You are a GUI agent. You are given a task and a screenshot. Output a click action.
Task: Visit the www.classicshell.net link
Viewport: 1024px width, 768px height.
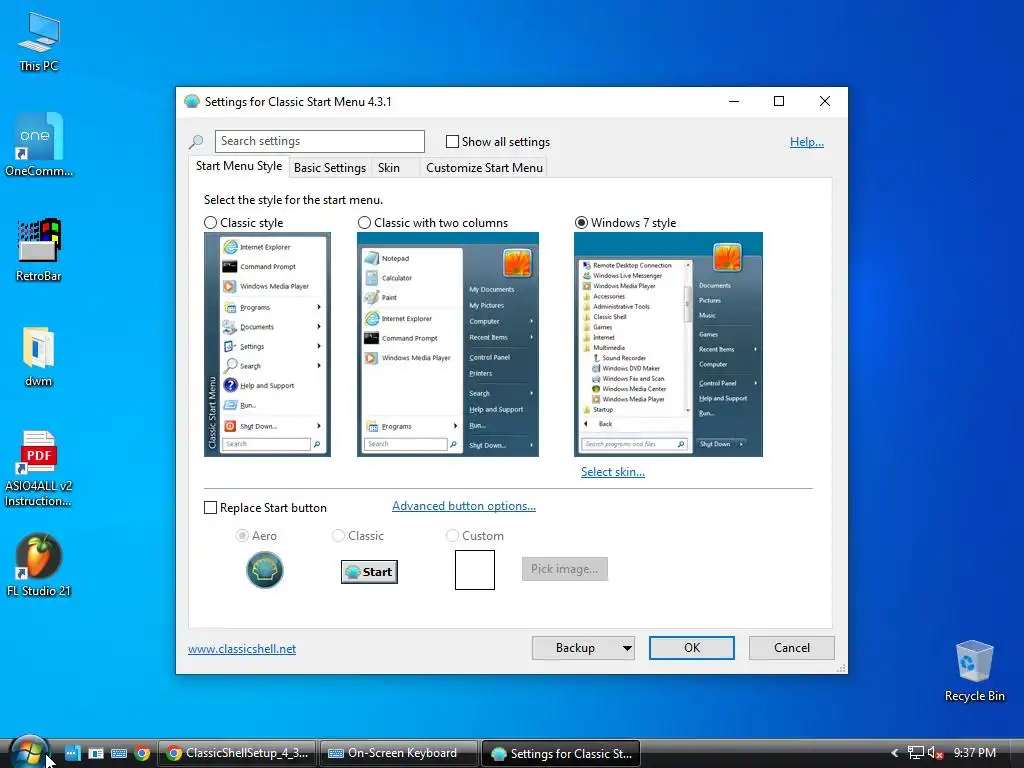pyautogui.click(x=242, y=648)
